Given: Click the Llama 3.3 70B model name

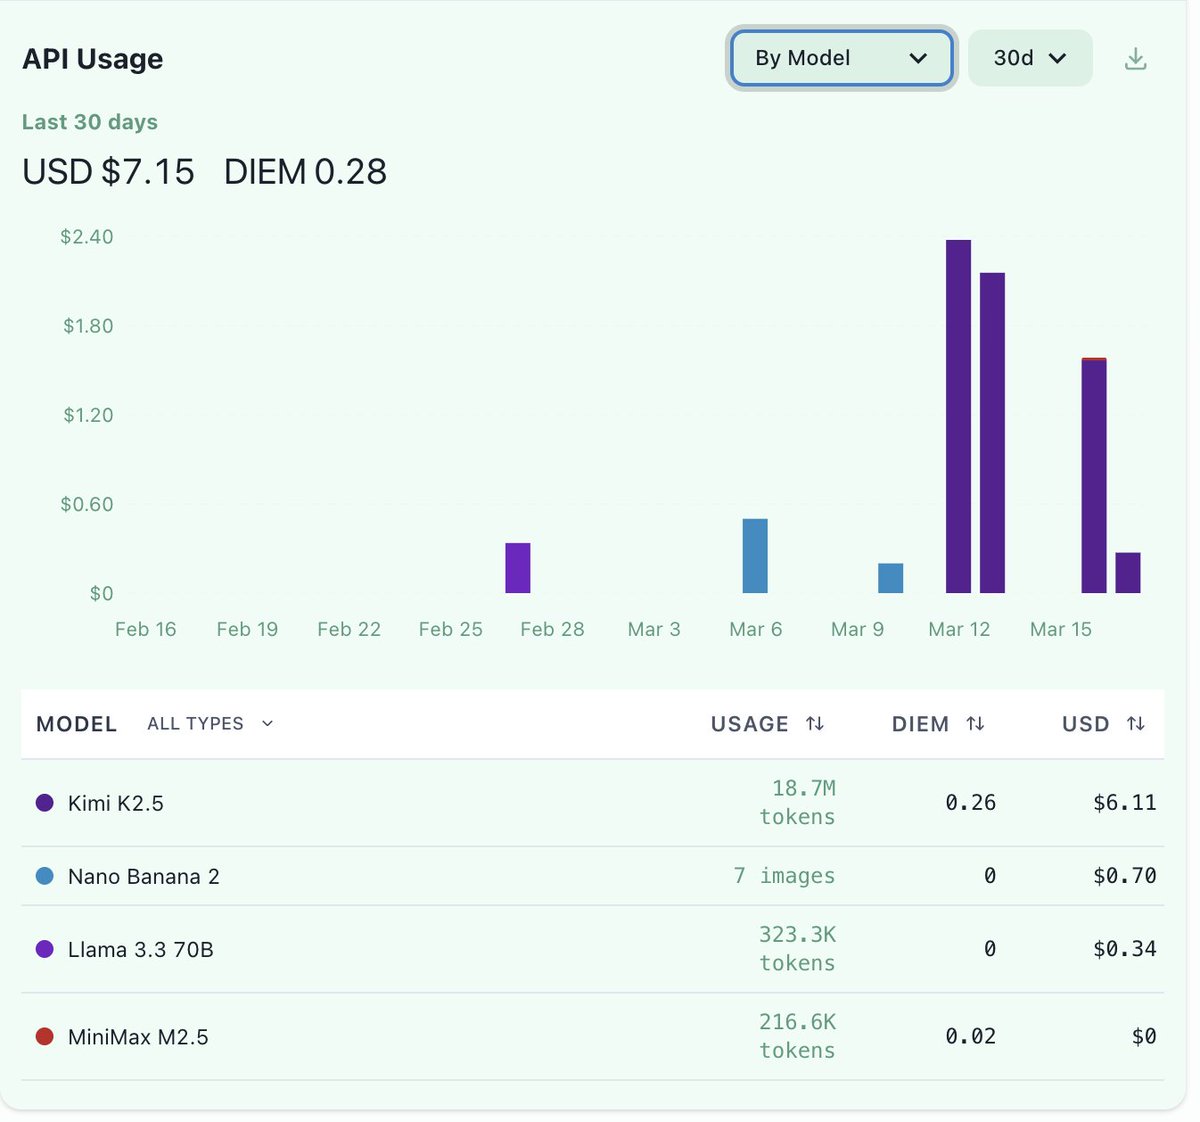Looking at the screenshot, I should point(141,950).
